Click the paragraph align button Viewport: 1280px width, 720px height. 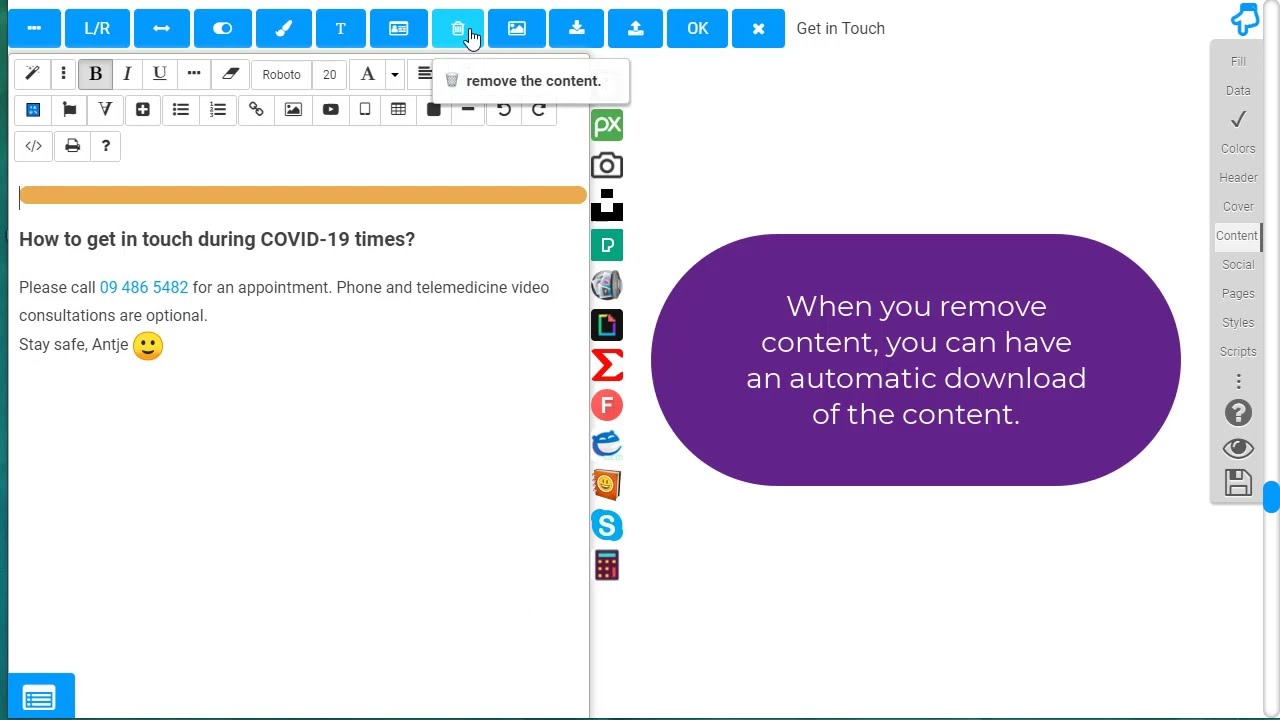(424, 74)
